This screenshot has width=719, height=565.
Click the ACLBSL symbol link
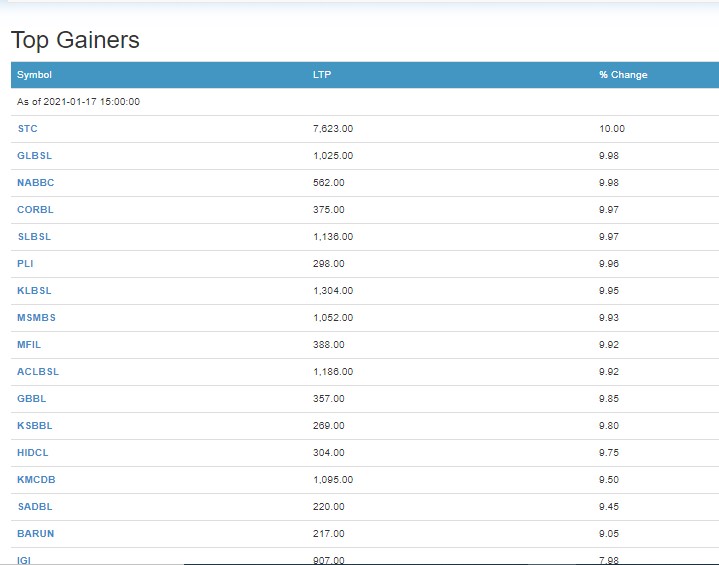[x=38, y=372]
